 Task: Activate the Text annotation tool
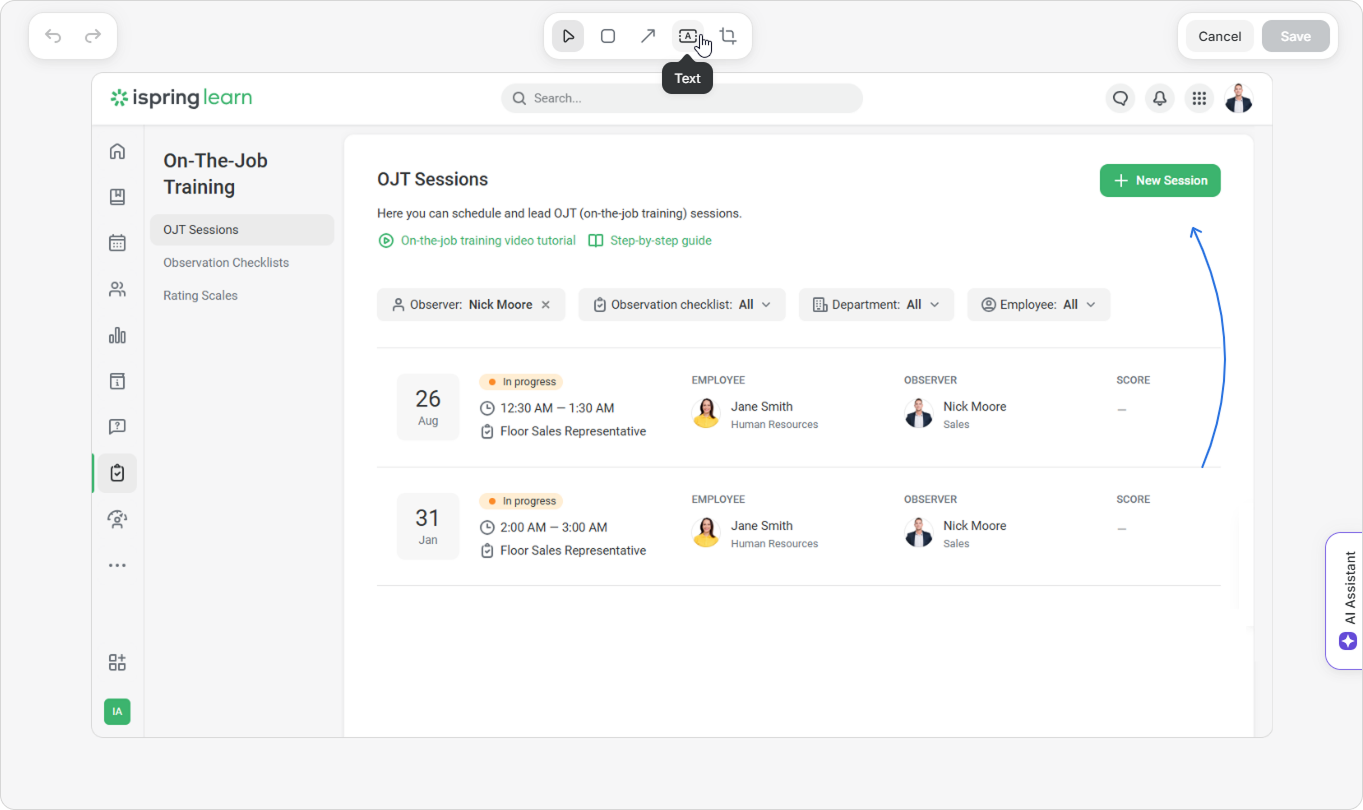coord(687,36)
